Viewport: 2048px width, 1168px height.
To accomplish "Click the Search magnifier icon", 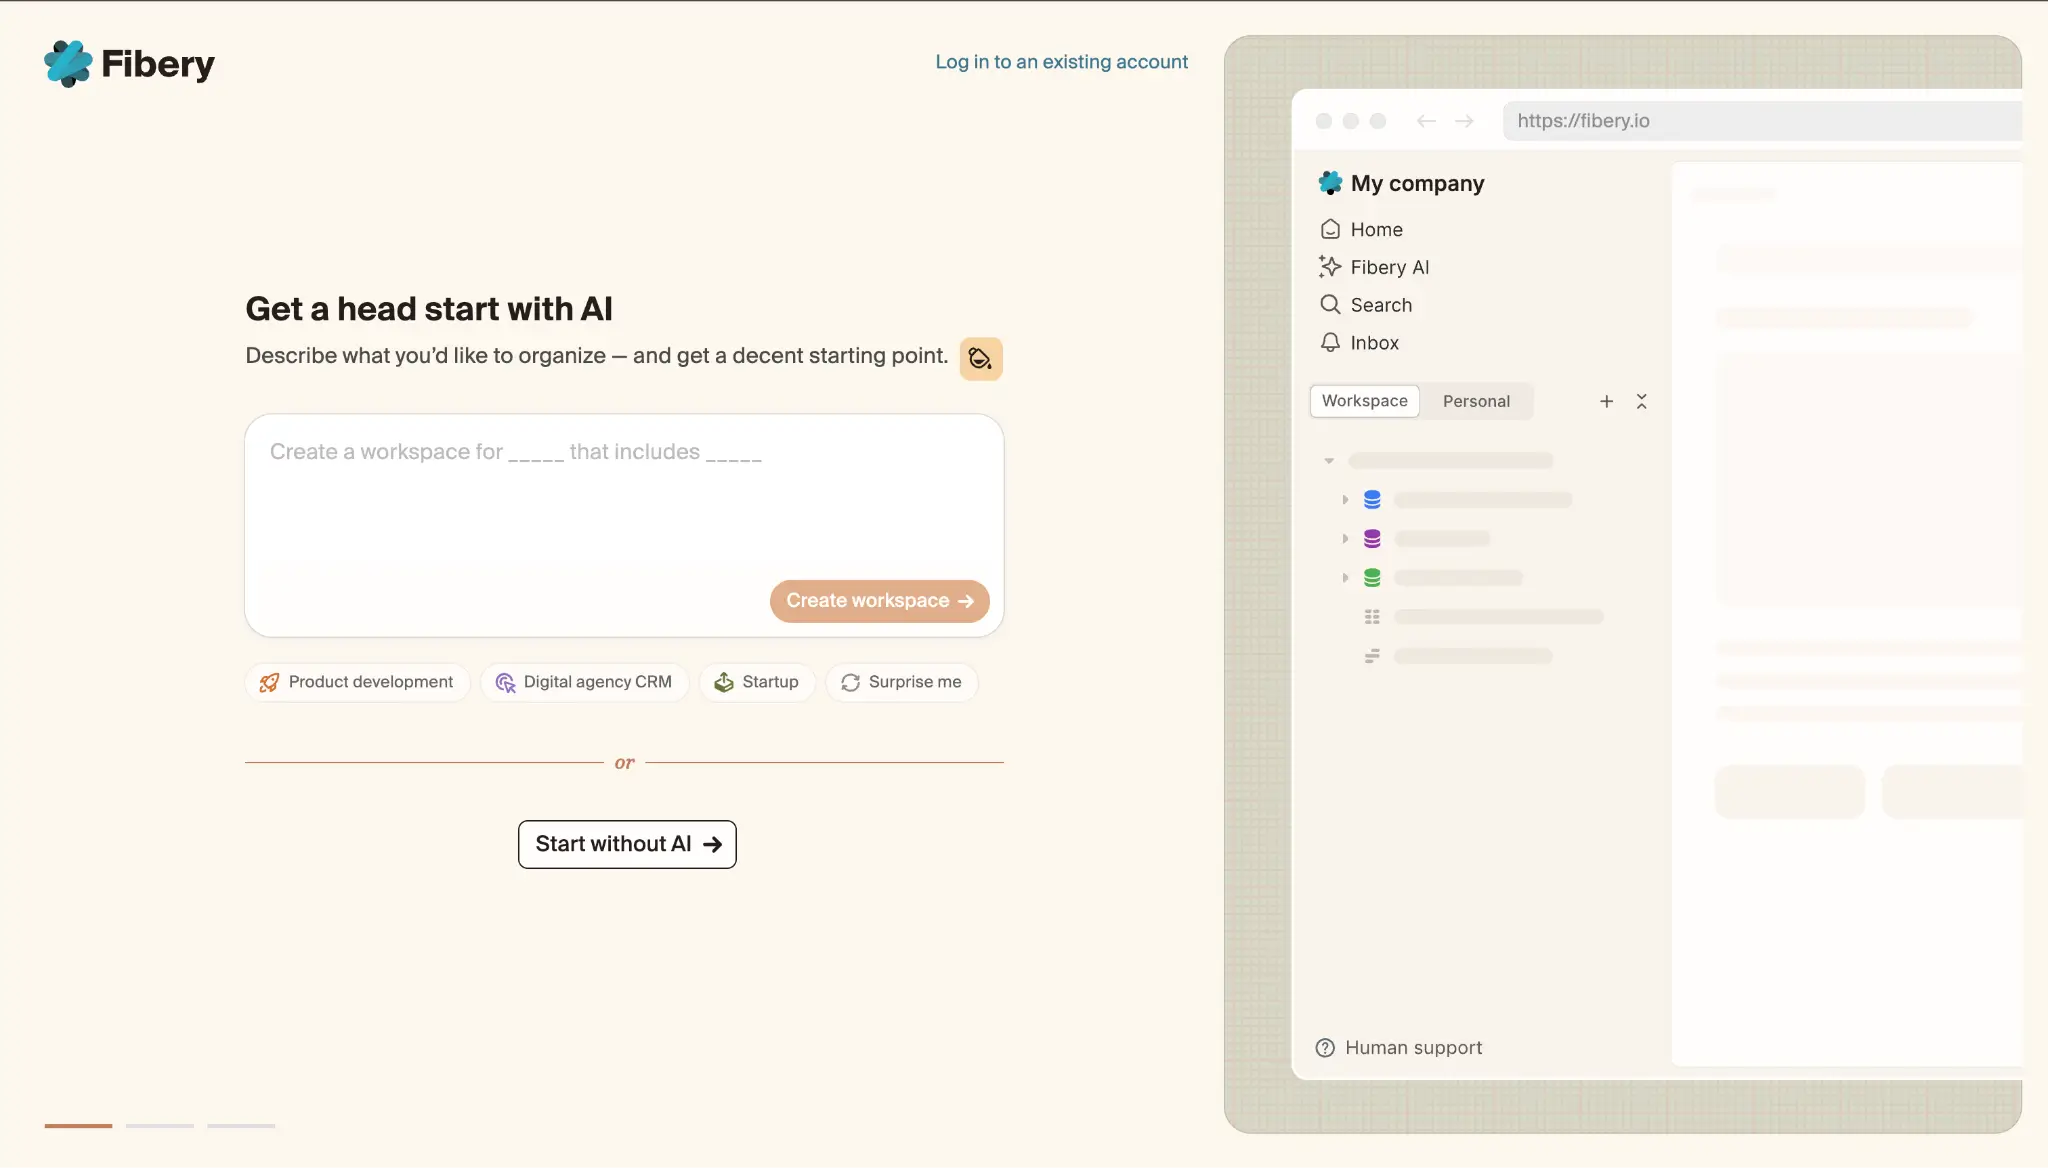I will pos(1330,305).
